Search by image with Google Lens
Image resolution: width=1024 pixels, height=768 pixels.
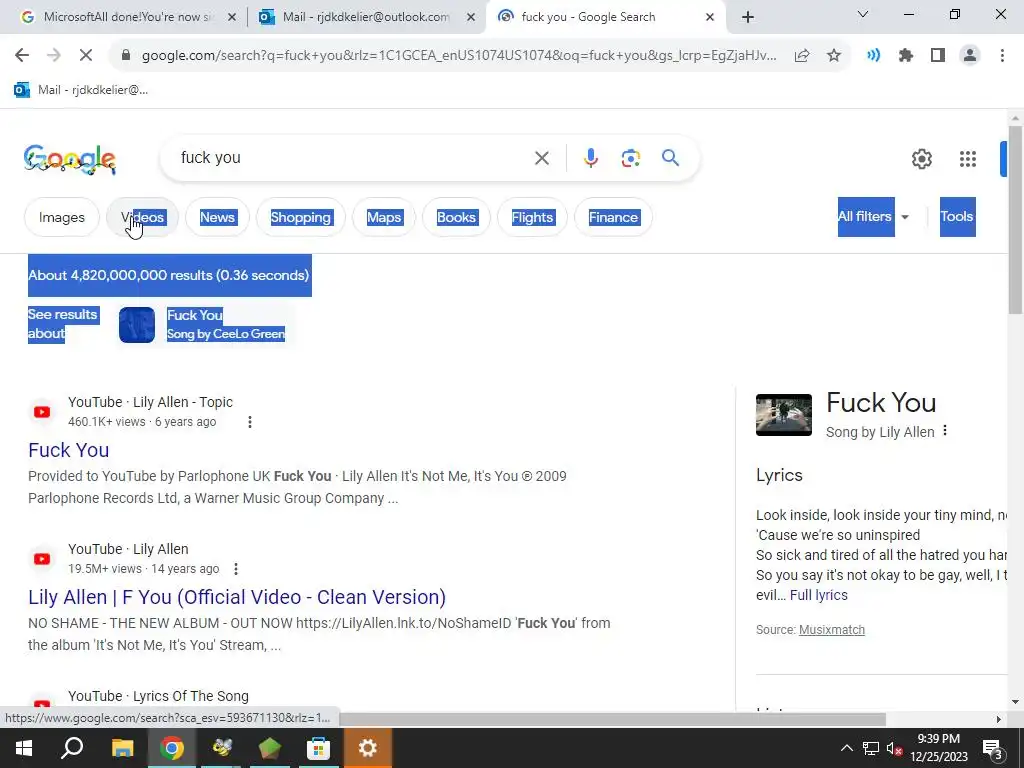pyautogui.click(x=630, y=158)
